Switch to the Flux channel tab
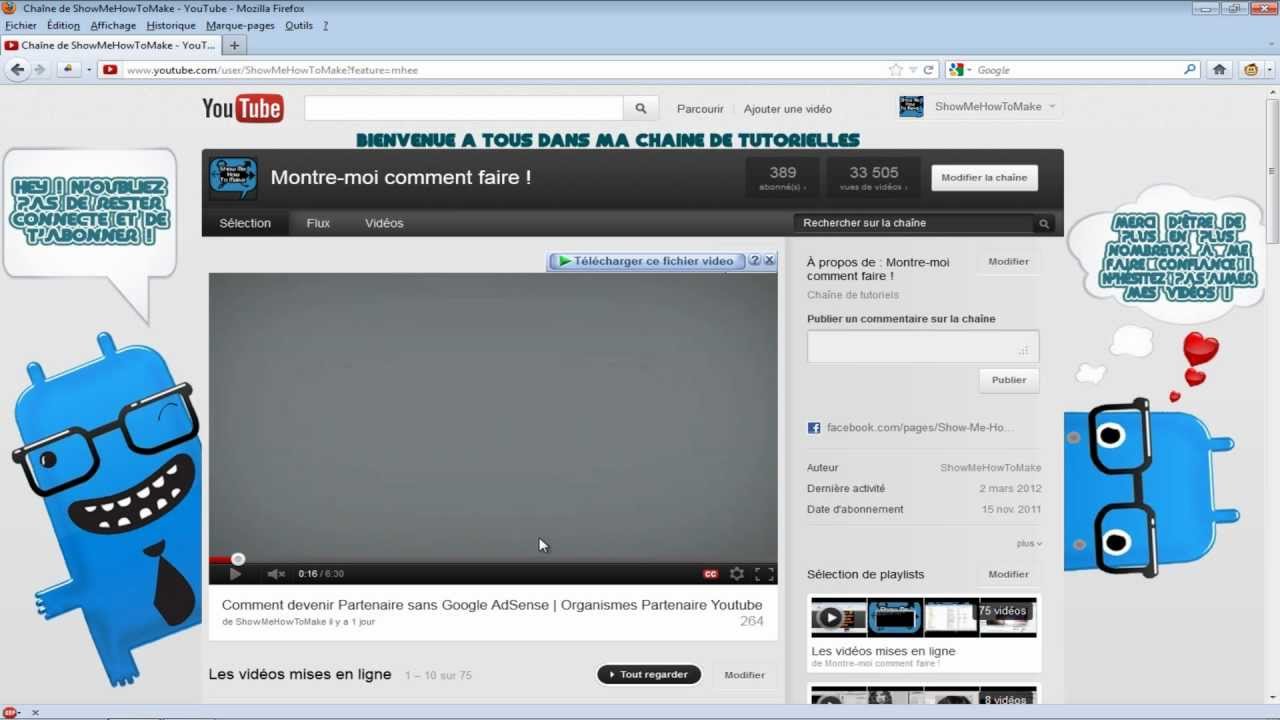Image resolution: width=1280 pixels, height=720 pixels. (x=318, y=223)
